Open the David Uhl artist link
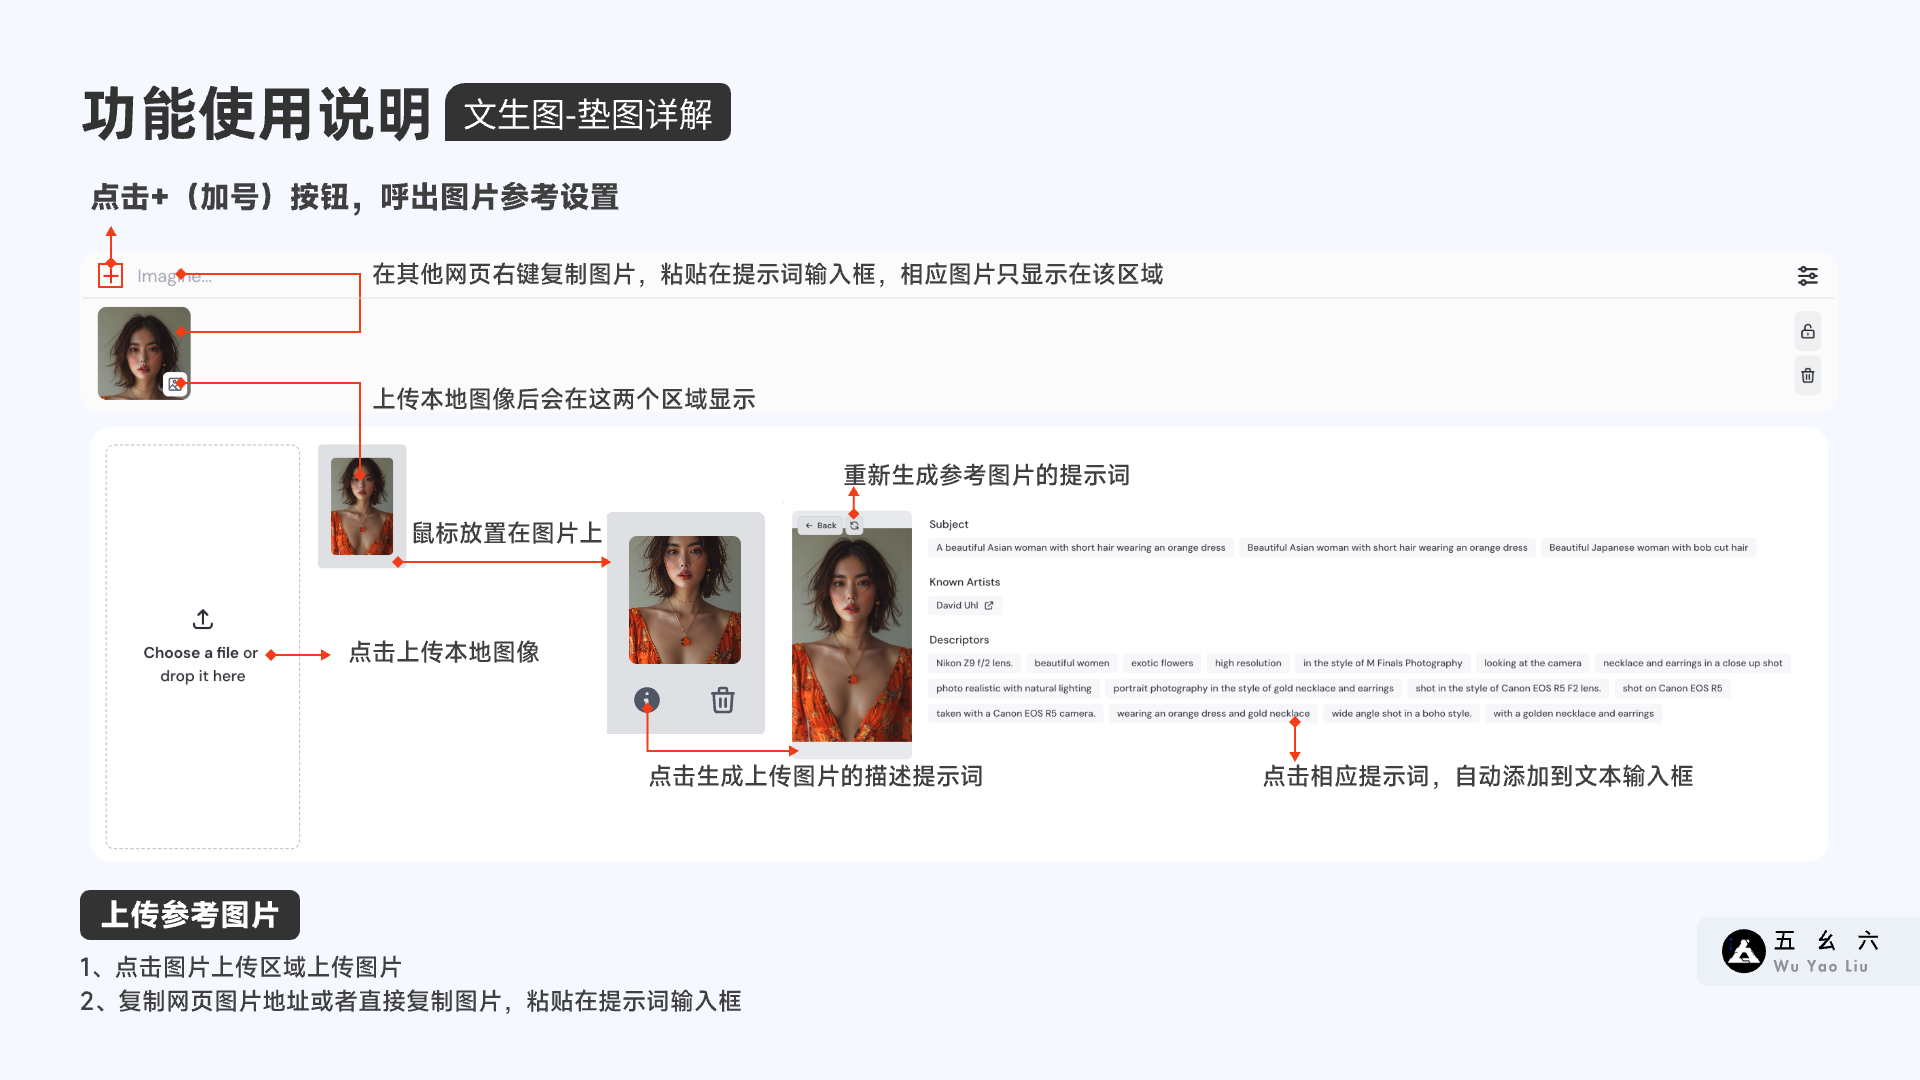 (964, 605)
